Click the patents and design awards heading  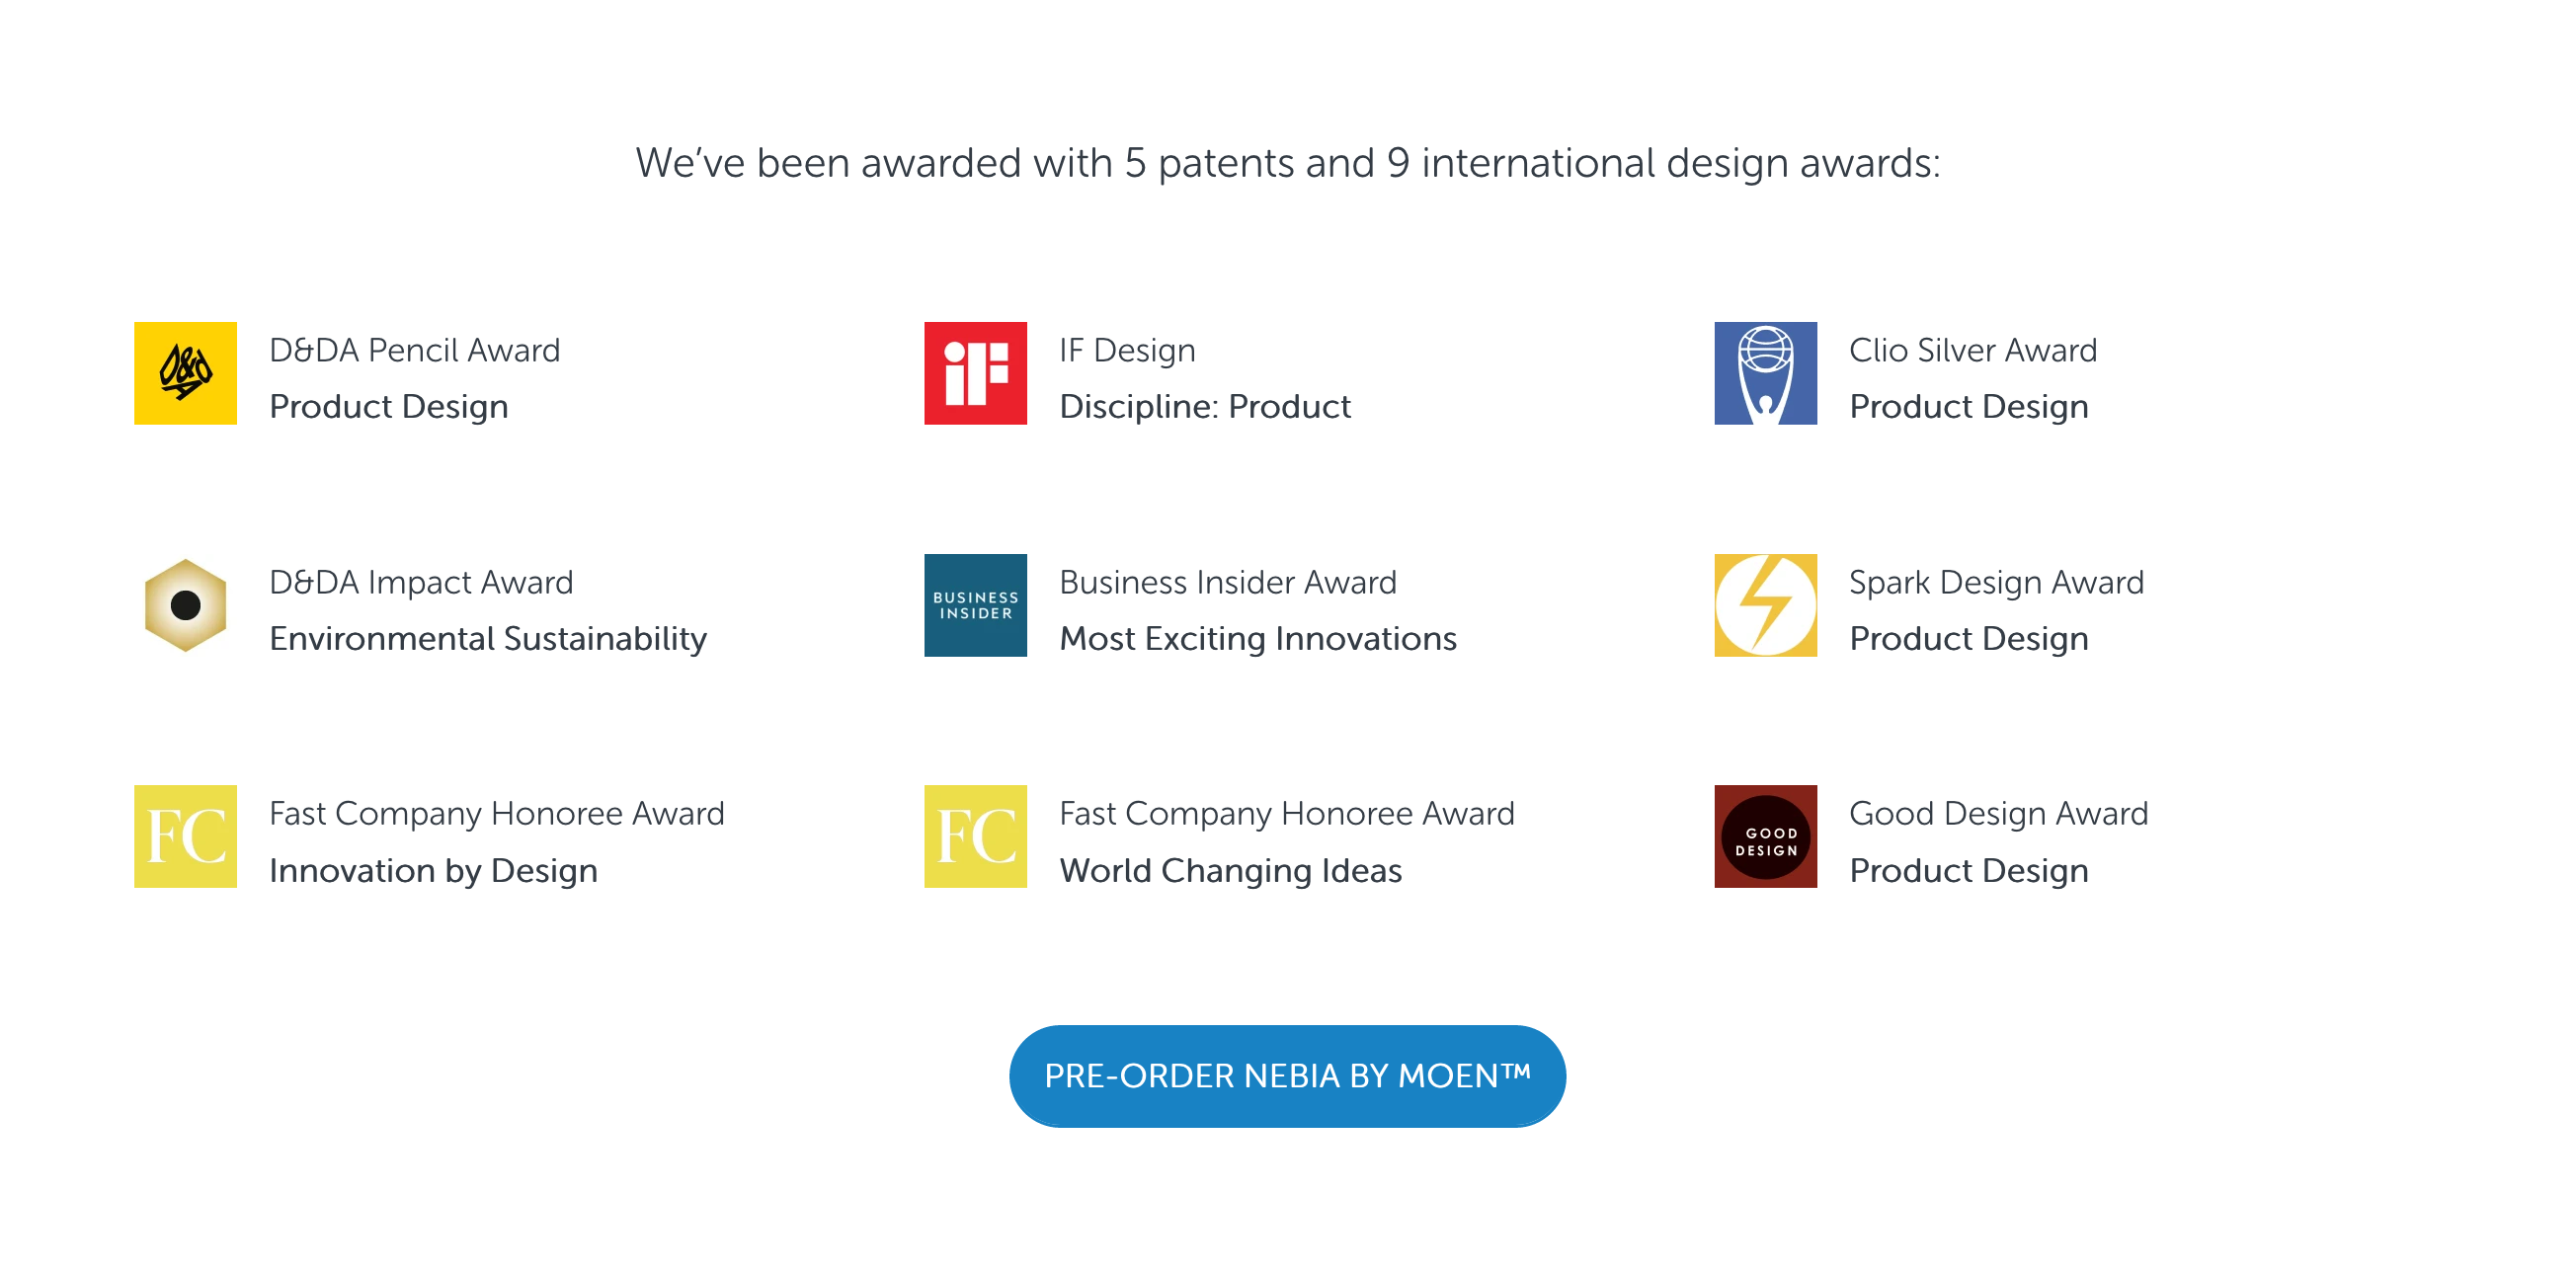coord(1288,162)
